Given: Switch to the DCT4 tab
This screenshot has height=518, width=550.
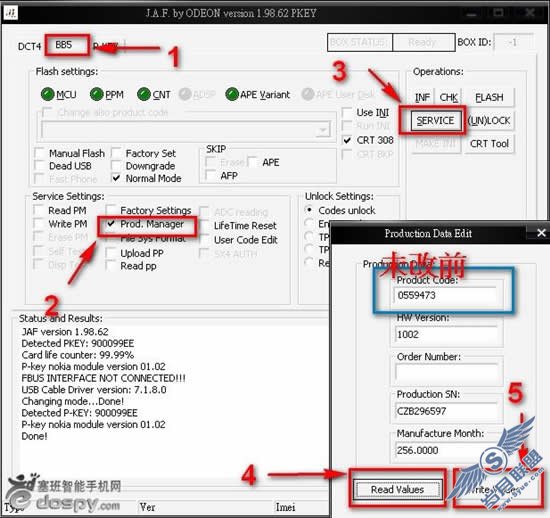Looking at the screenshot, I should (x=29, y=46).
